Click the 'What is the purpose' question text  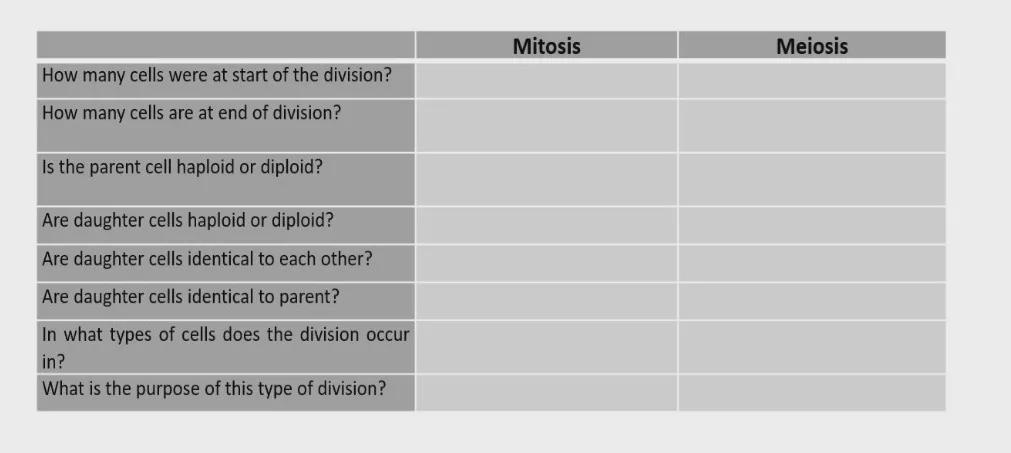tap(213, 389)
